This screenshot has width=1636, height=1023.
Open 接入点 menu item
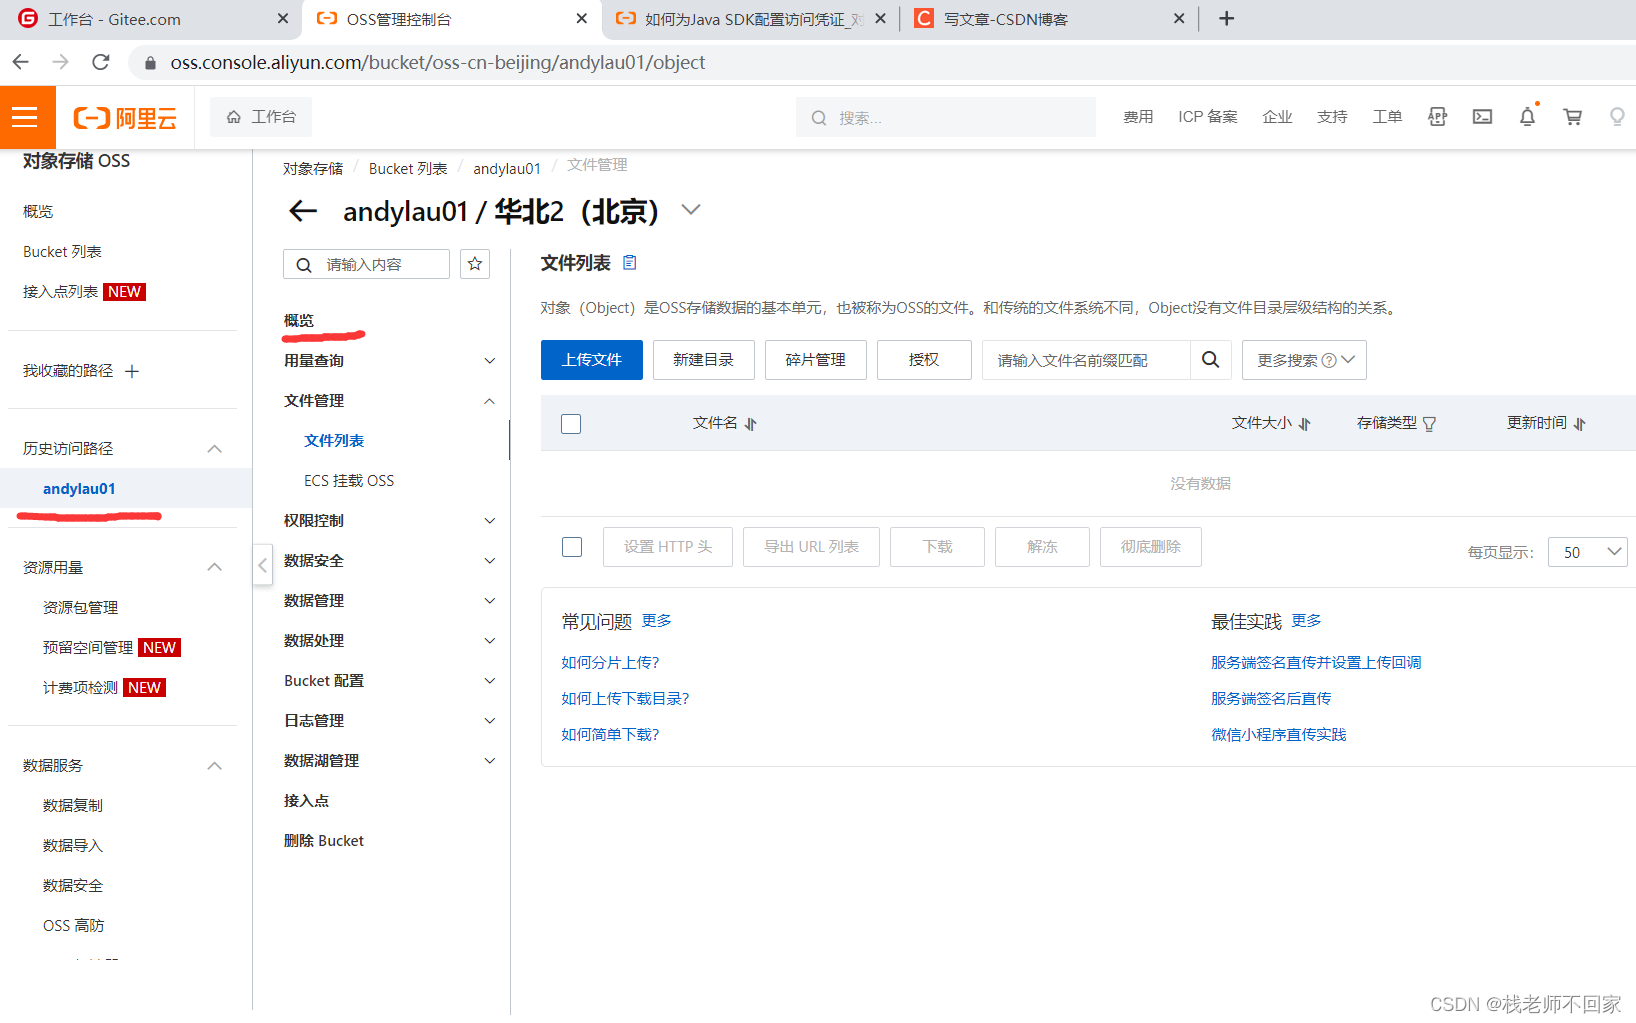click(x=306, y=801)
